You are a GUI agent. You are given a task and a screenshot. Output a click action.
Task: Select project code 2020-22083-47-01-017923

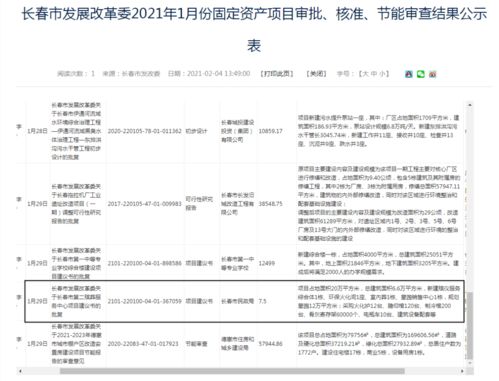coord(143,344)
